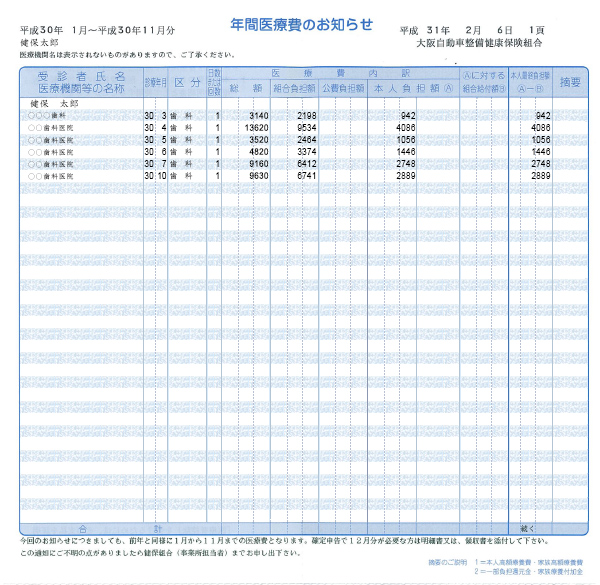Select 2748 in the 本人負担額Ⓐ column

coord(406,164)
